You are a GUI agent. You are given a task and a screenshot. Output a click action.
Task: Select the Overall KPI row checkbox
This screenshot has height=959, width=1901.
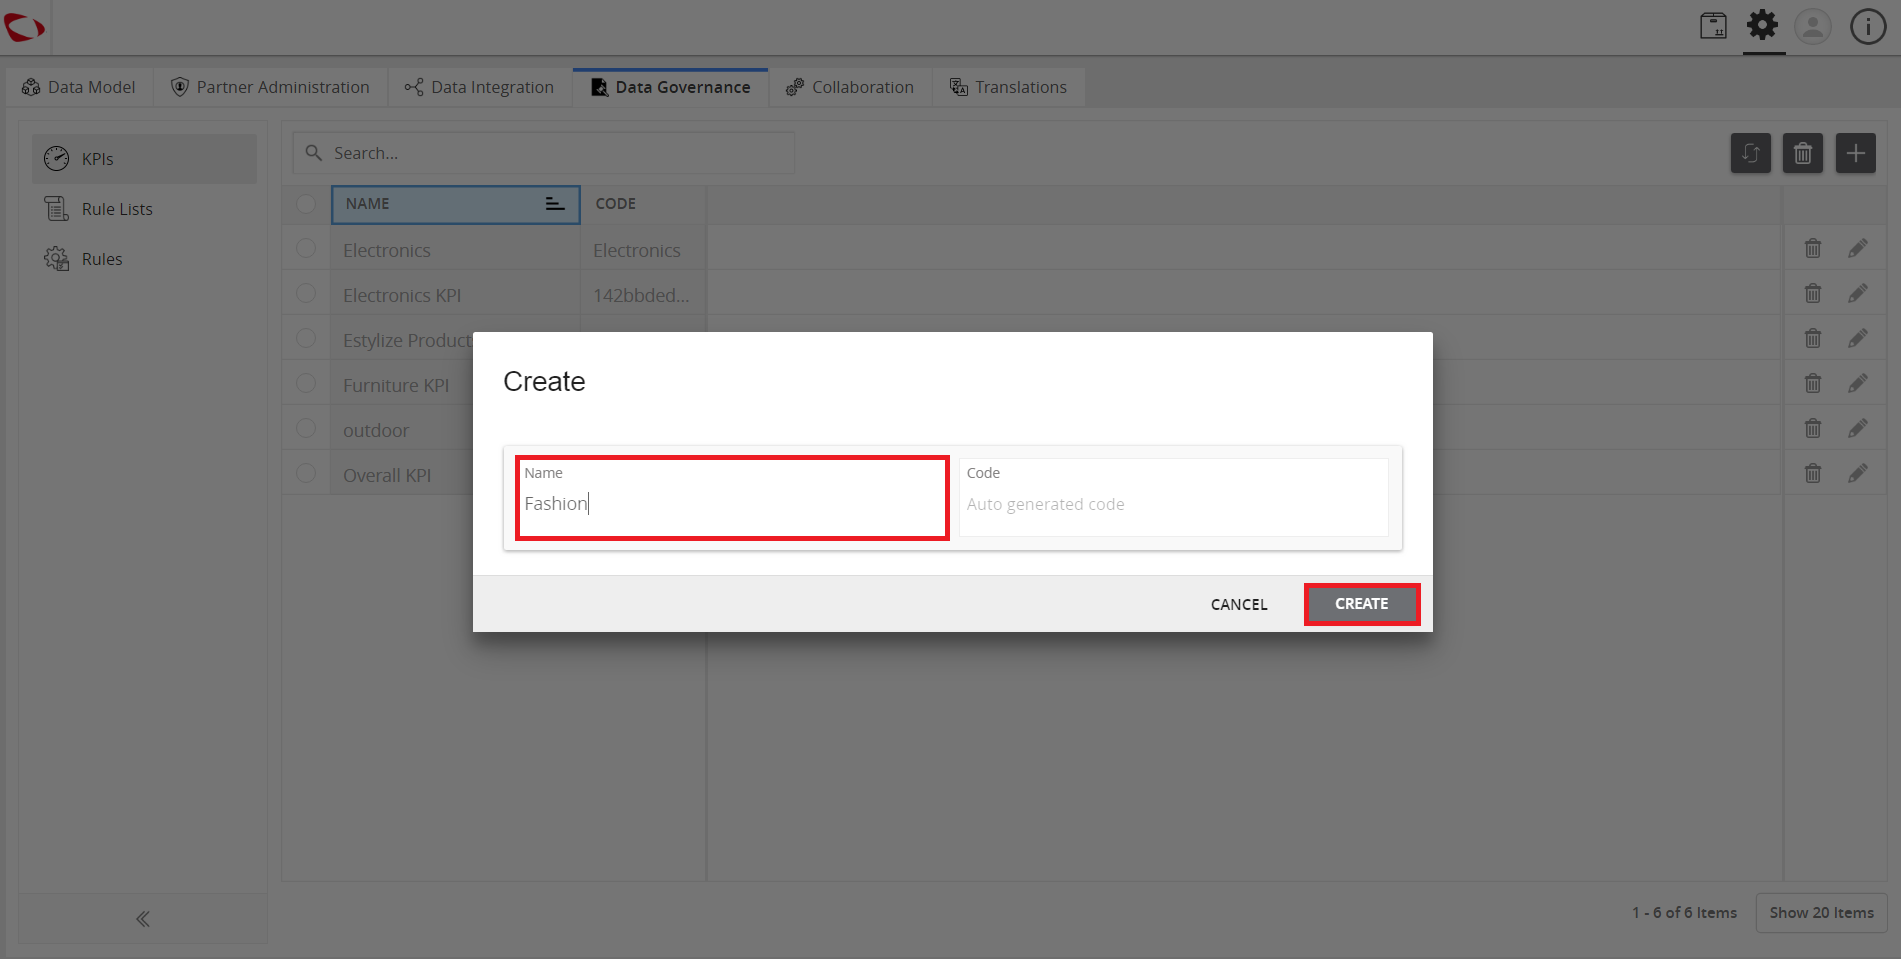point(306,473)
